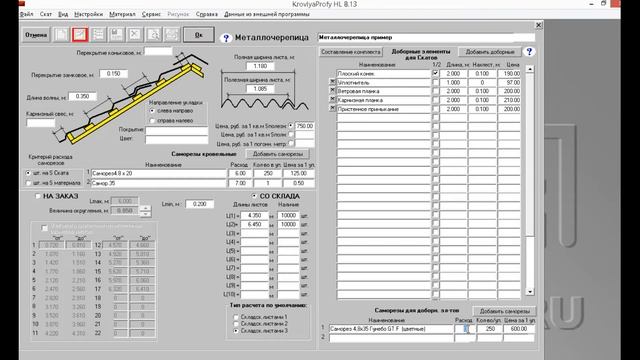This screenshot has width=640, height=360.
Task: Choose criterion шт. на S материала
Action: pyautogui.click(x=28, y=183)
